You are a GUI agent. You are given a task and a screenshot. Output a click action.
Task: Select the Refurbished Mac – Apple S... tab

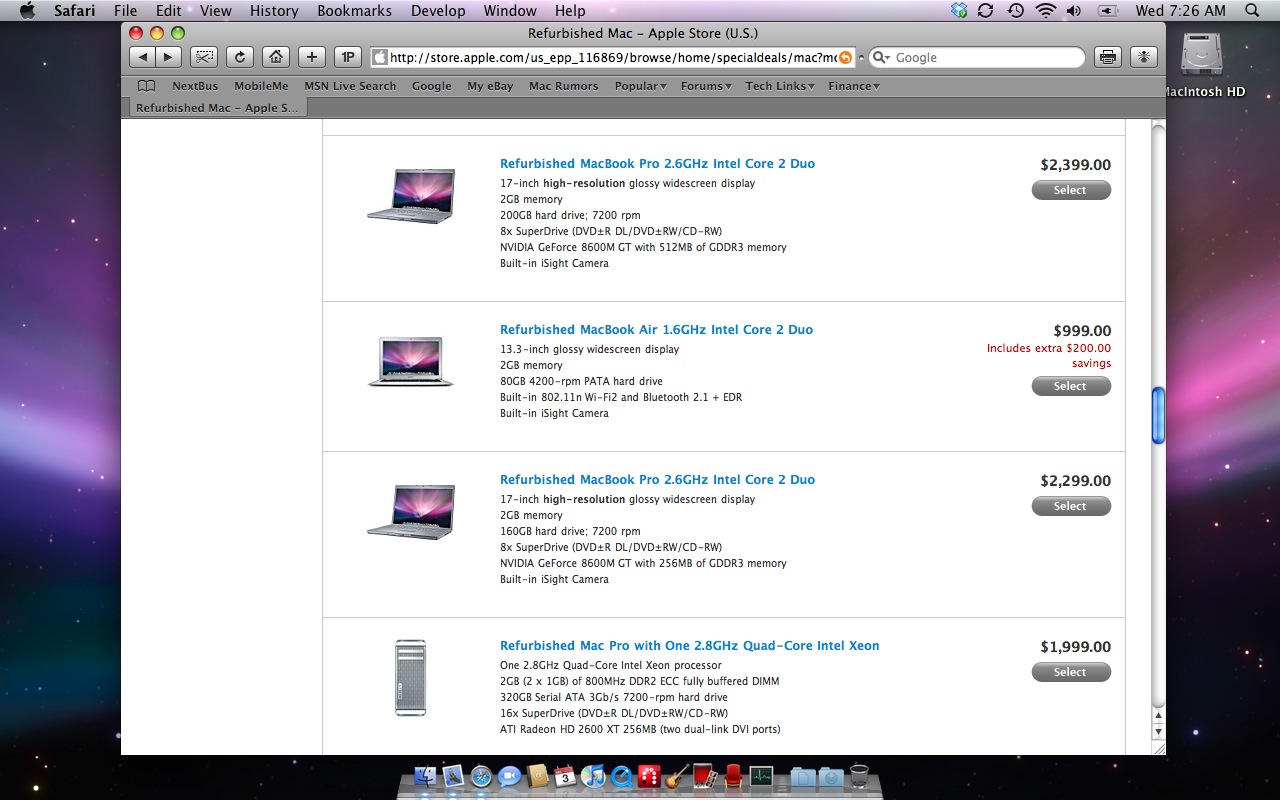click(x=217, y=108)
